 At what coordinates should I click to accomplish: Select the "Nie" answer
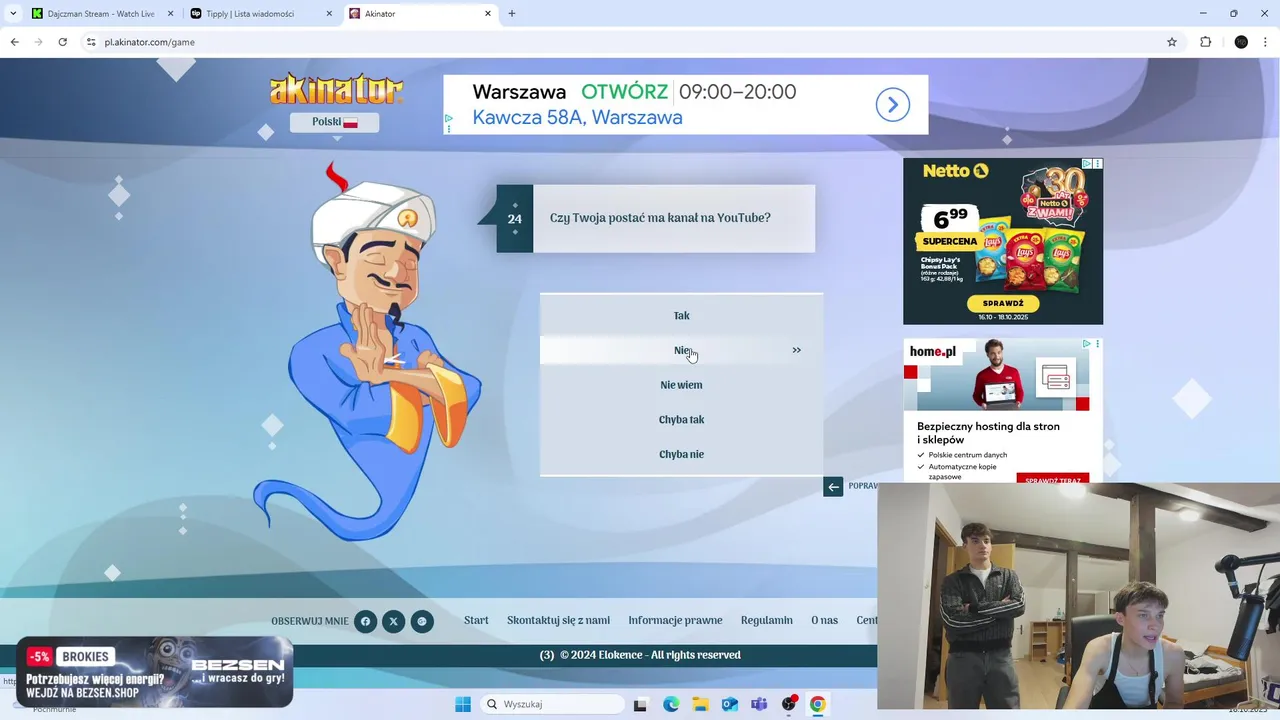[681, 350]
